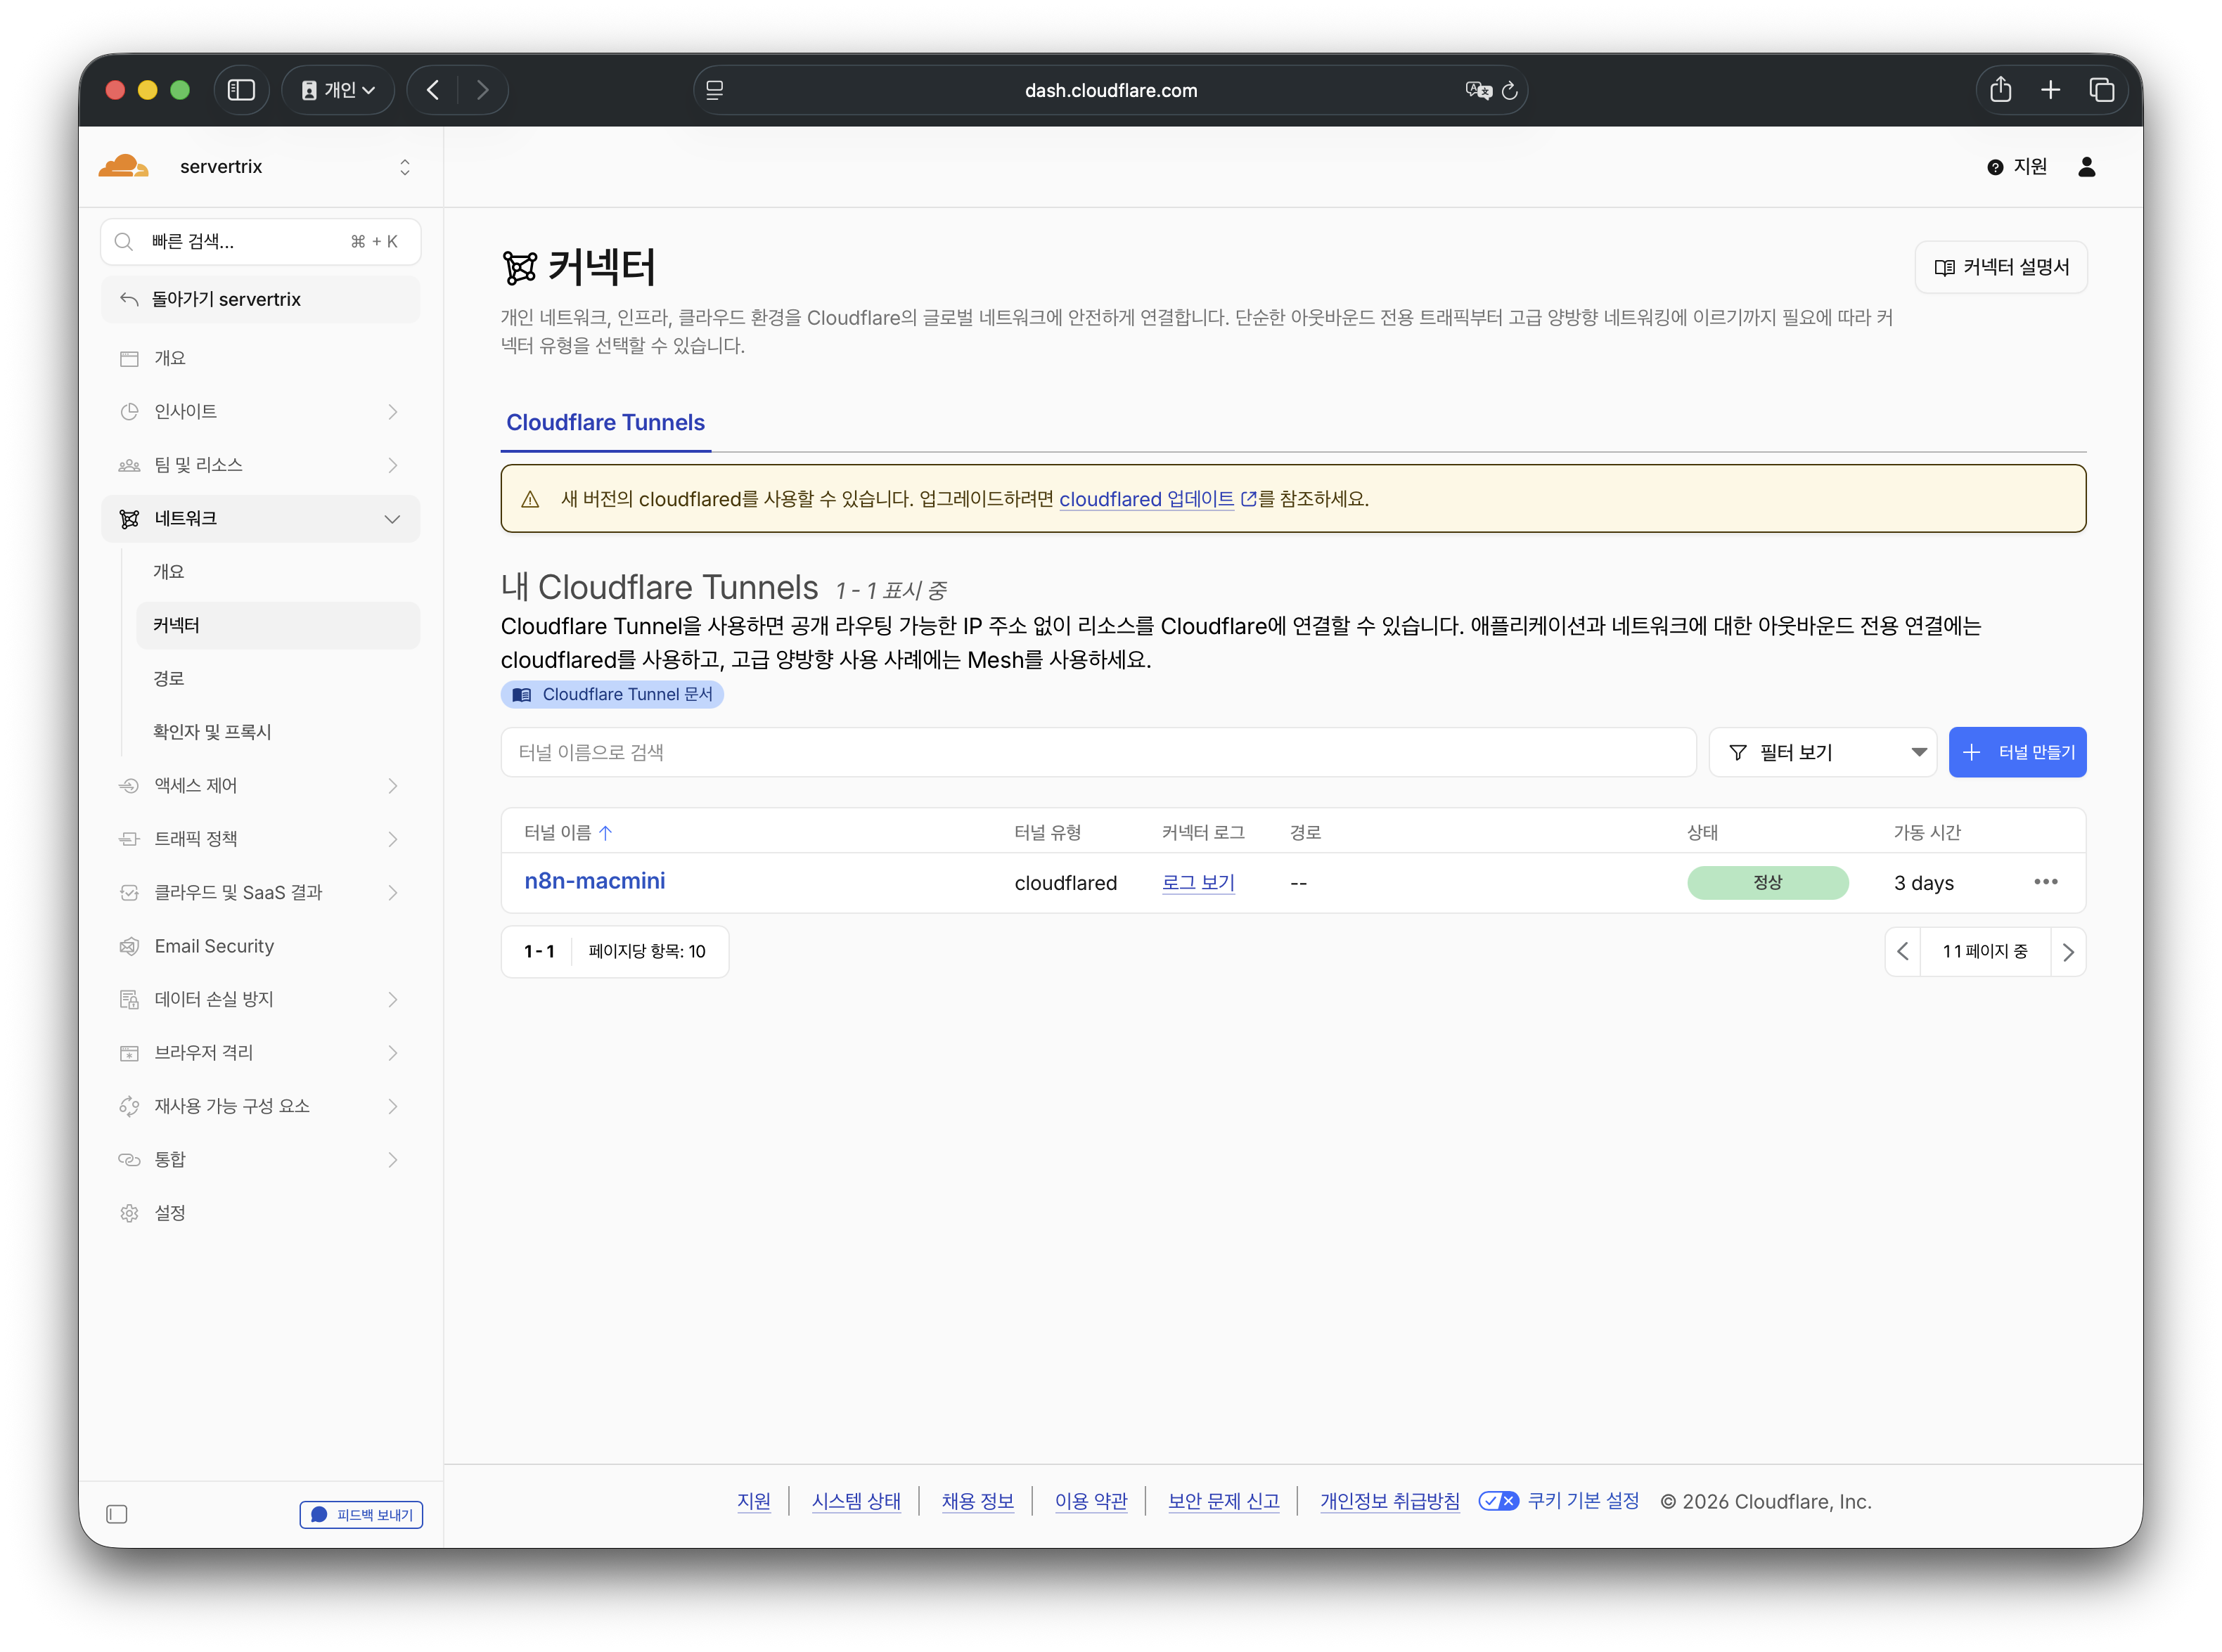Toggle the Safari sidebar icon

[241, 90]
